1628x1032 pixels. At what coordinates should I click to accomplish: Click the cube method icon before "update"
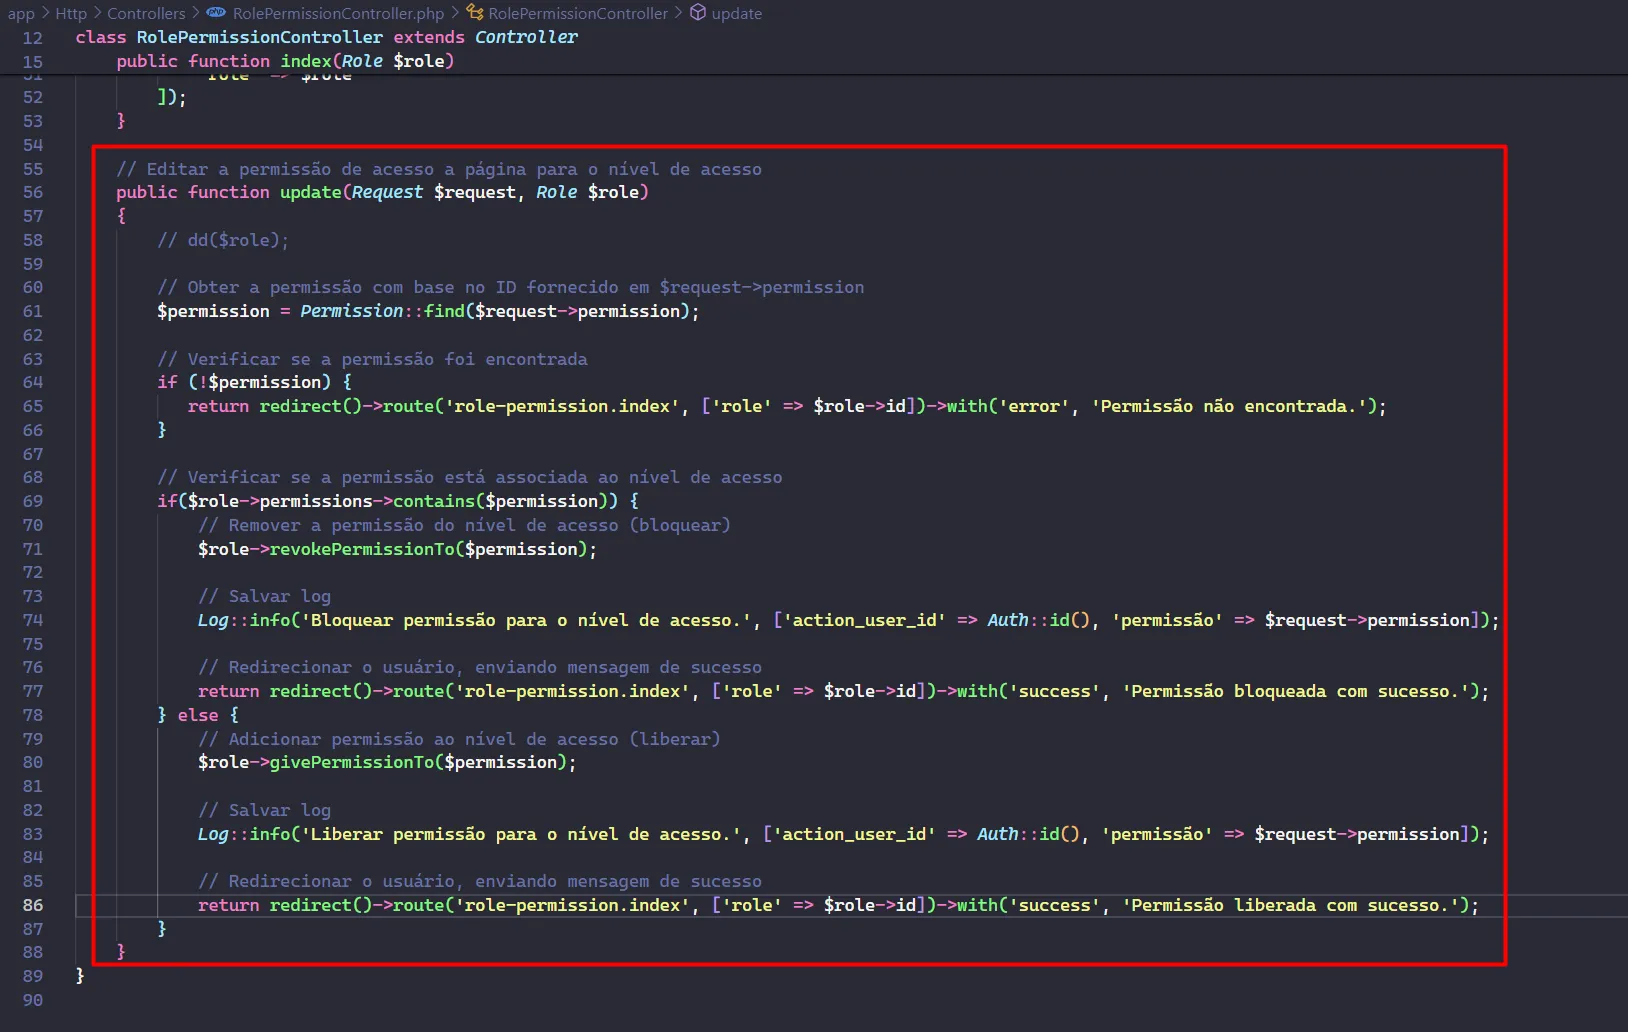pyautogui.click(x=697, y=13)
